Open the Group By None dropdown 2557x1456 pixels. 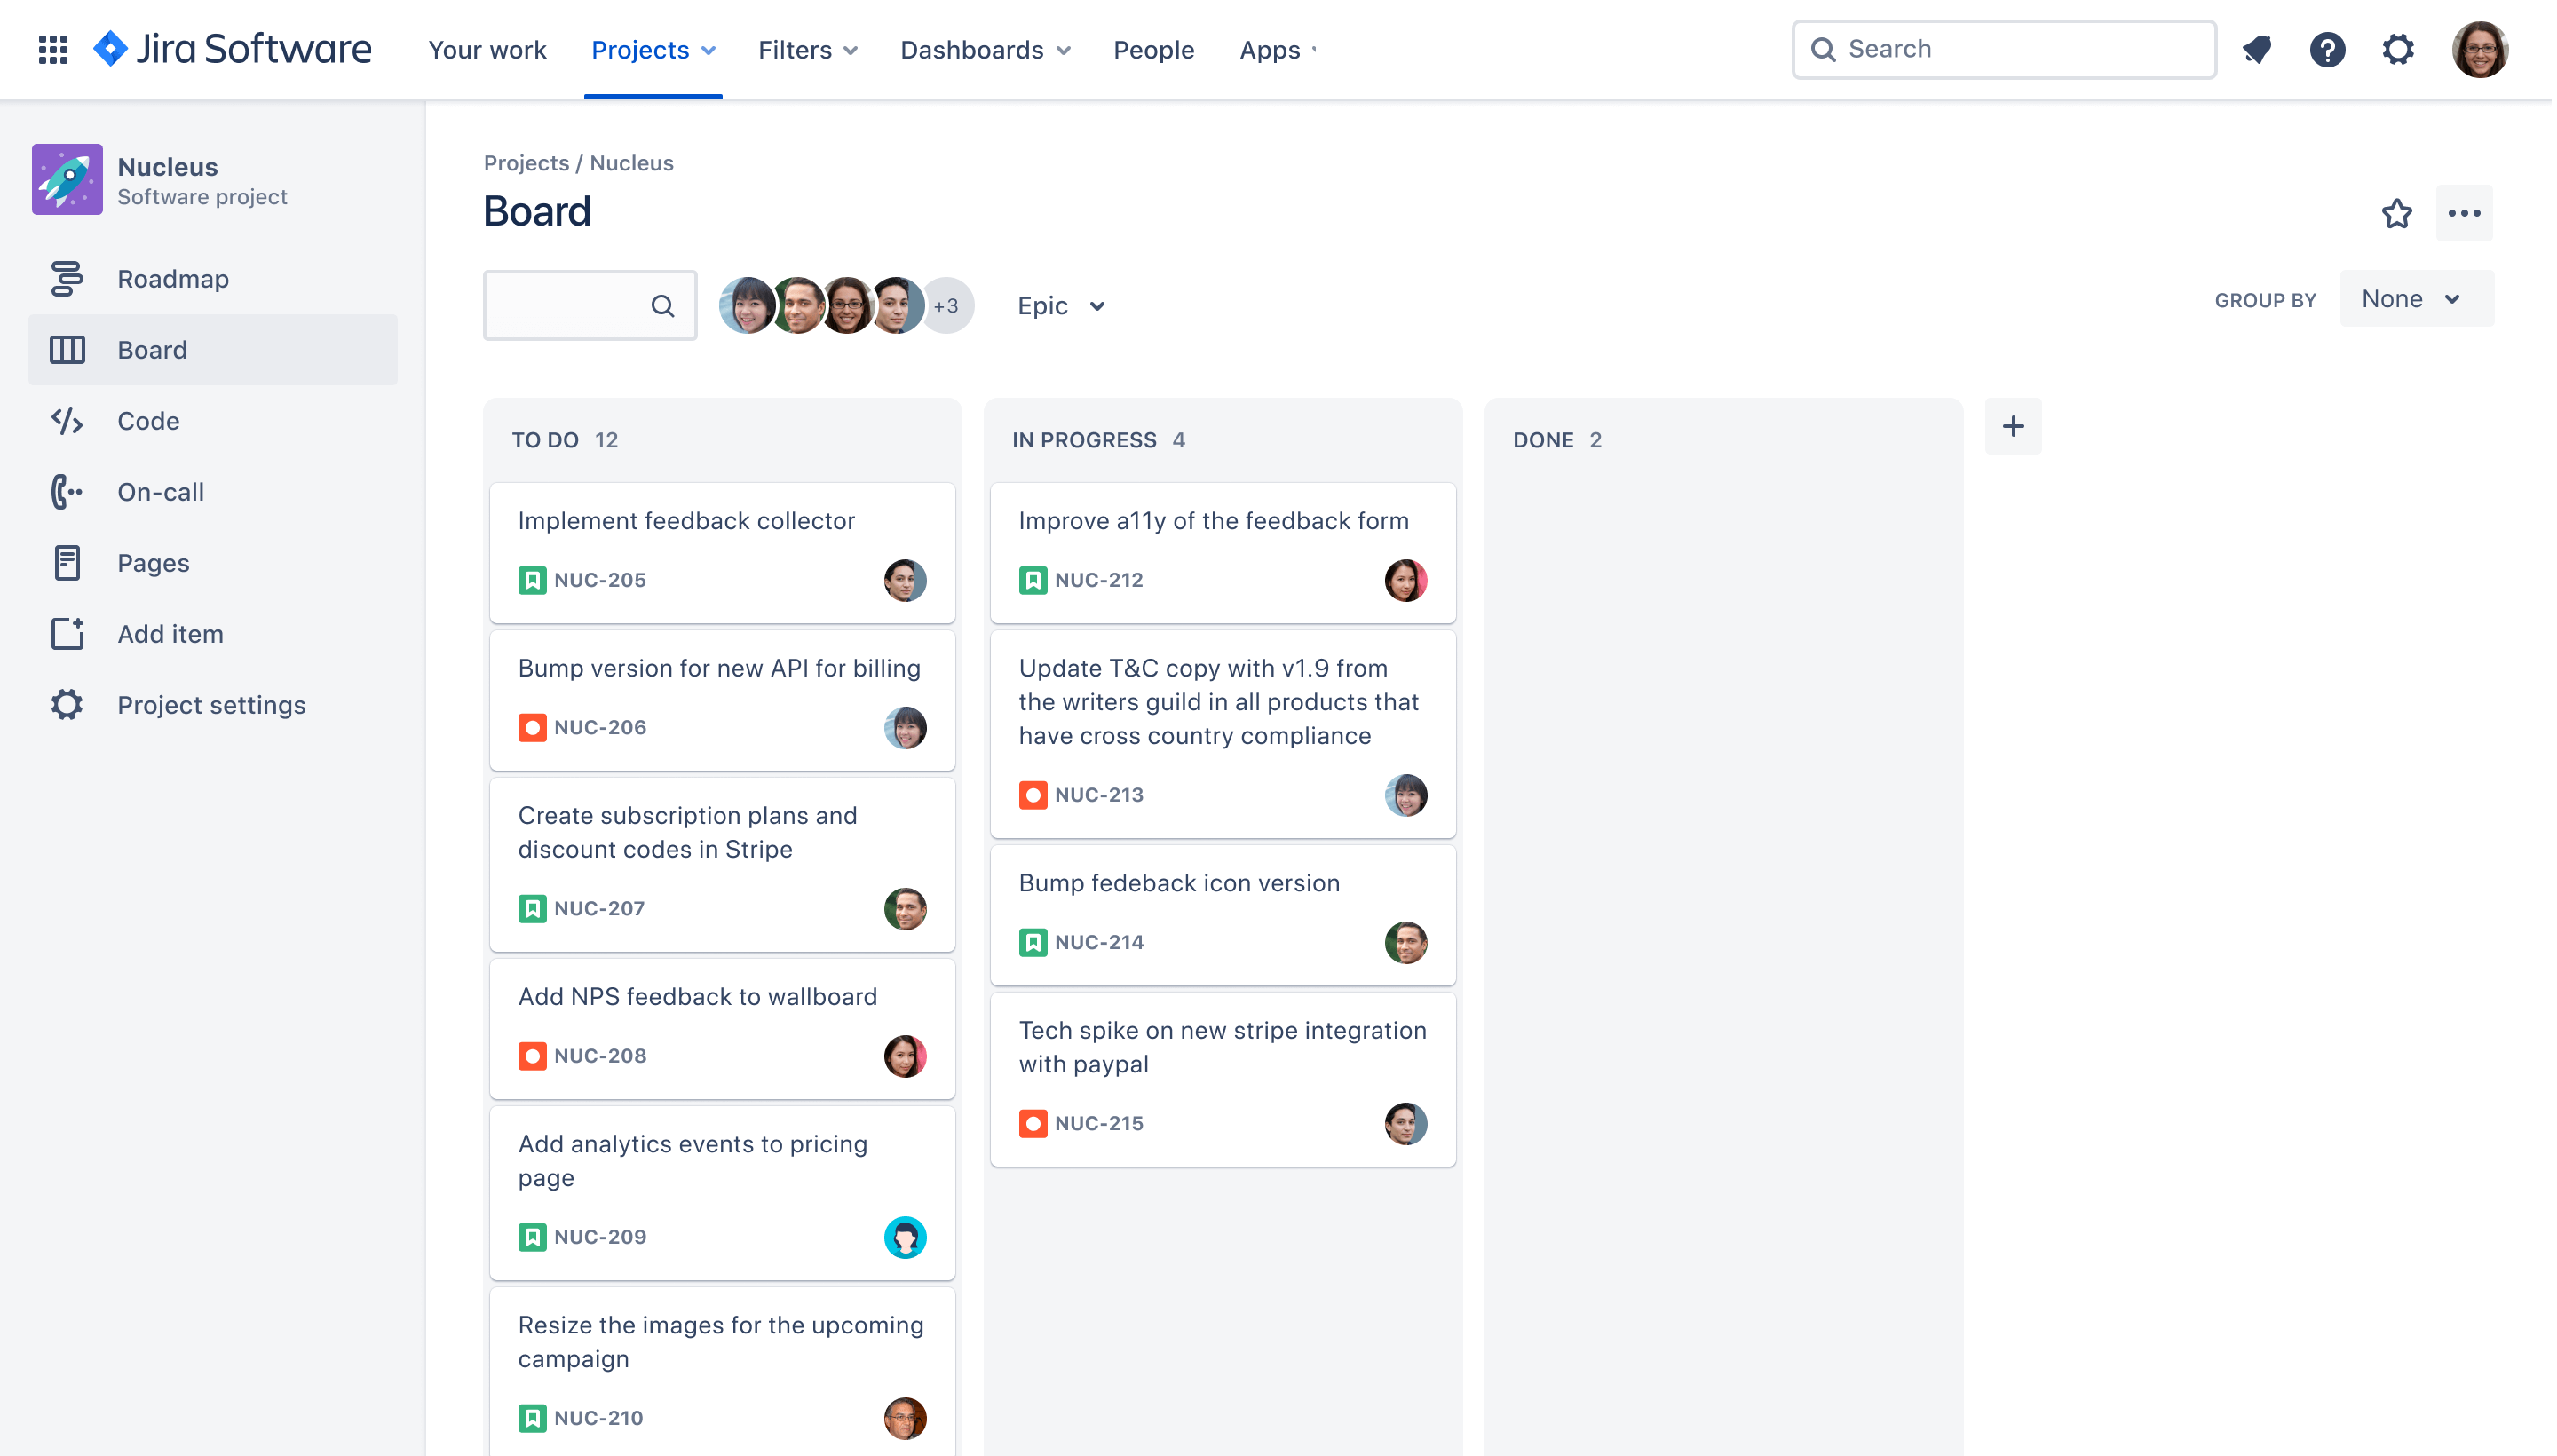pyautogui.click(x=2415, y=297)
